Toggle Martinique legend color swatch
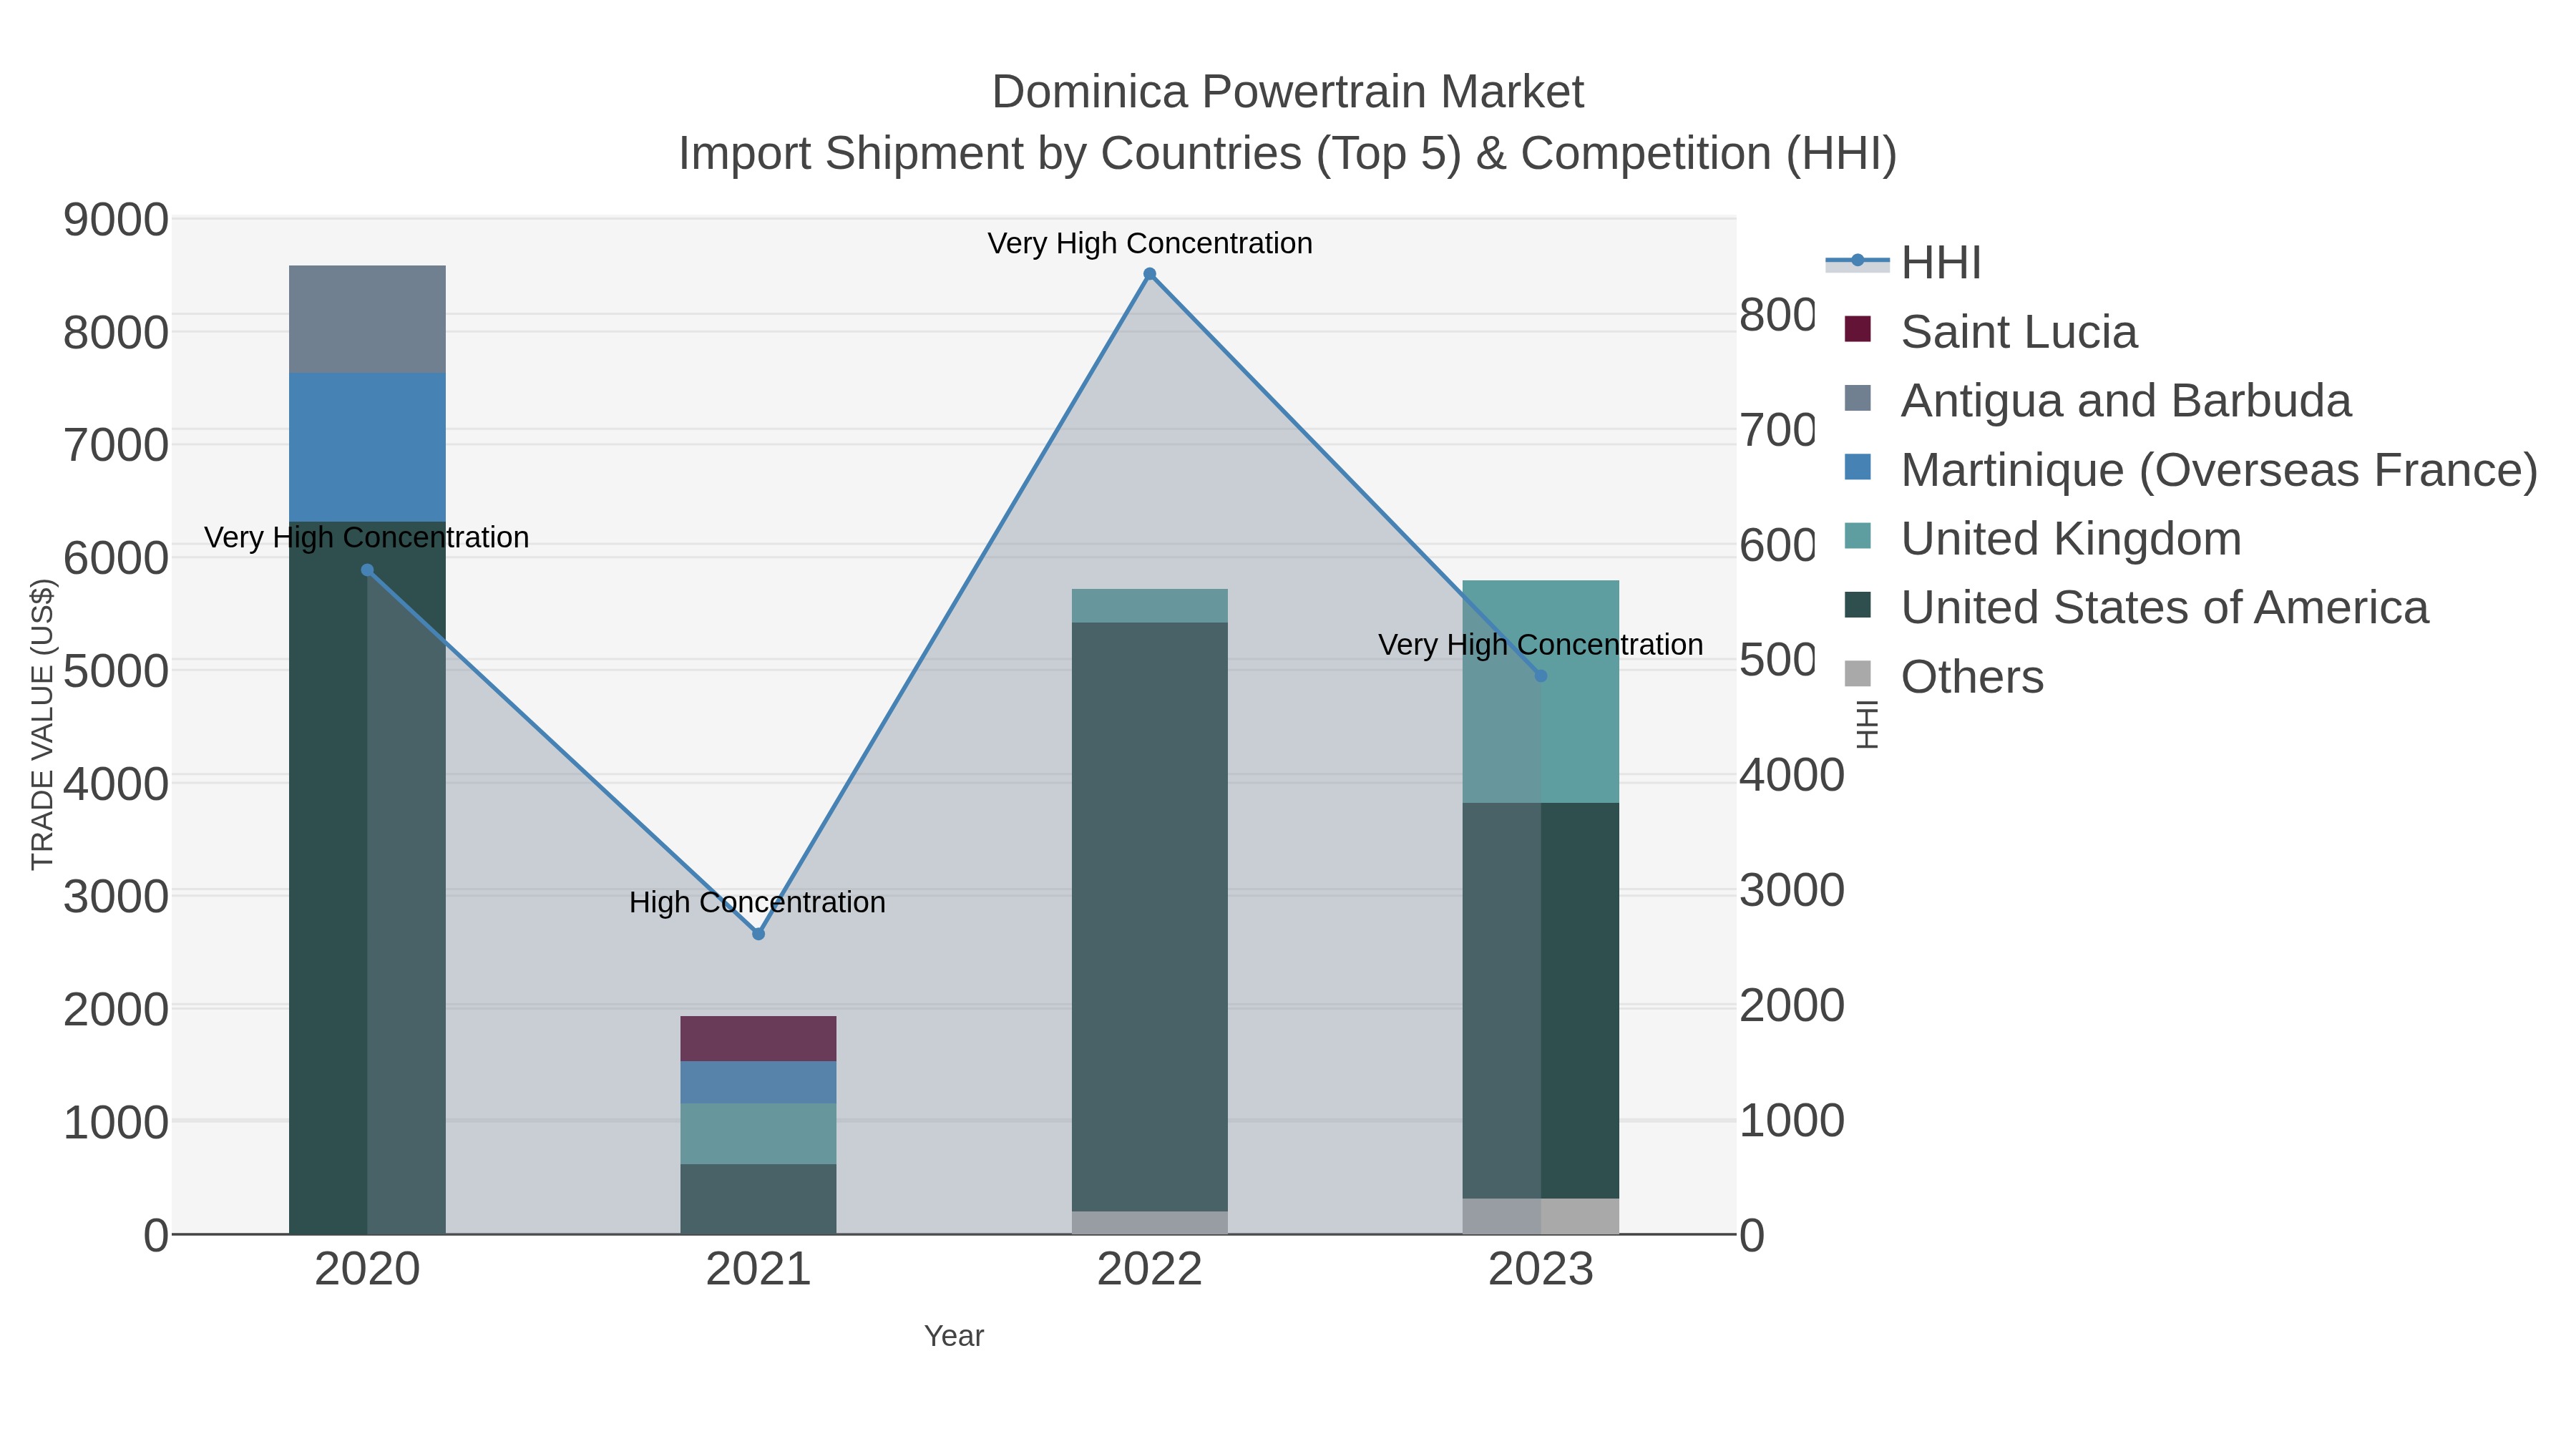This screenshot has height=1449, width=2576. coord(1857,467)
